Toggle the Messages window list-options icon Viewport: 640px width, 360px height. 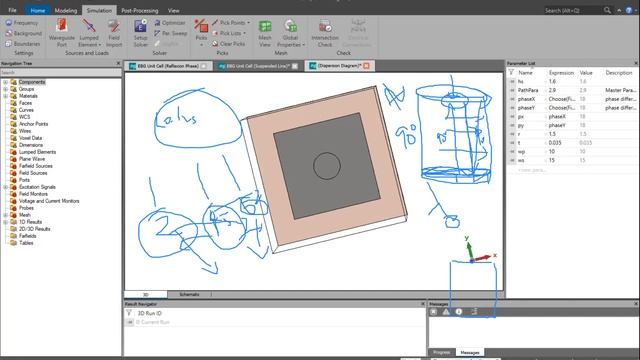coord(474,312)
